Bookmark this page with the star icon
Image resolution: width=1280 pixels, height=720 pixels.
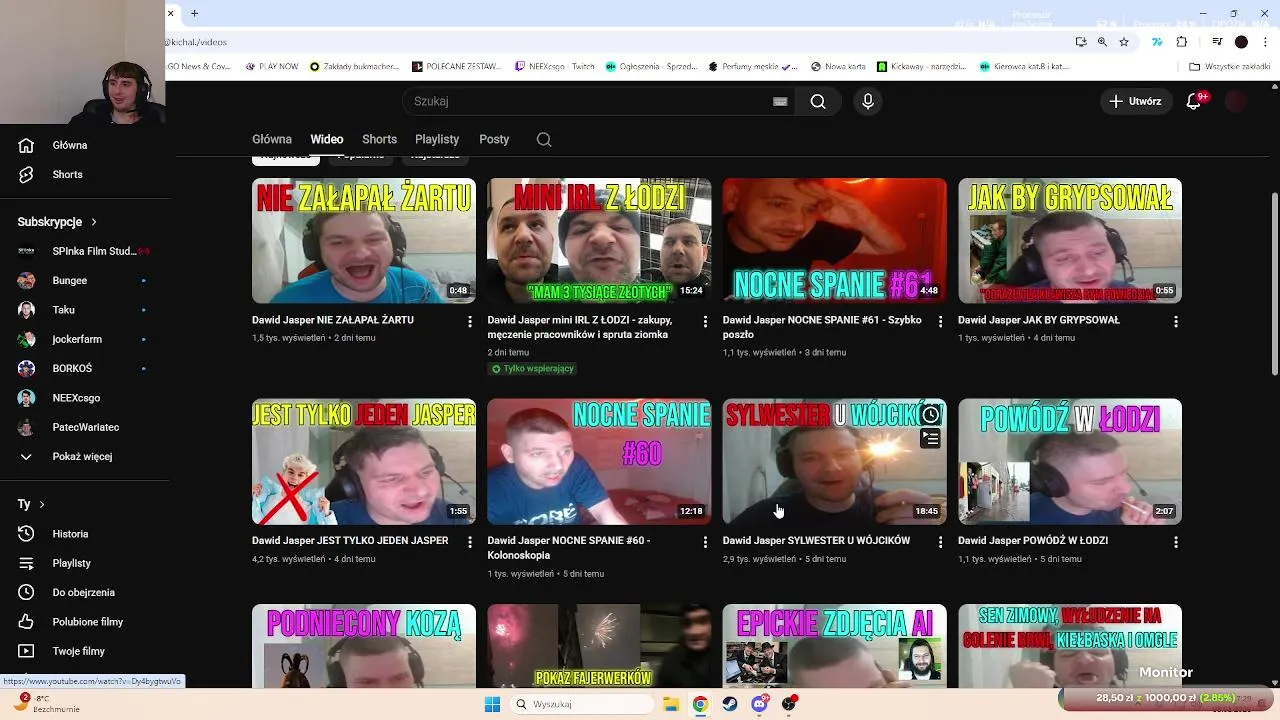(x=1124, y=42)
